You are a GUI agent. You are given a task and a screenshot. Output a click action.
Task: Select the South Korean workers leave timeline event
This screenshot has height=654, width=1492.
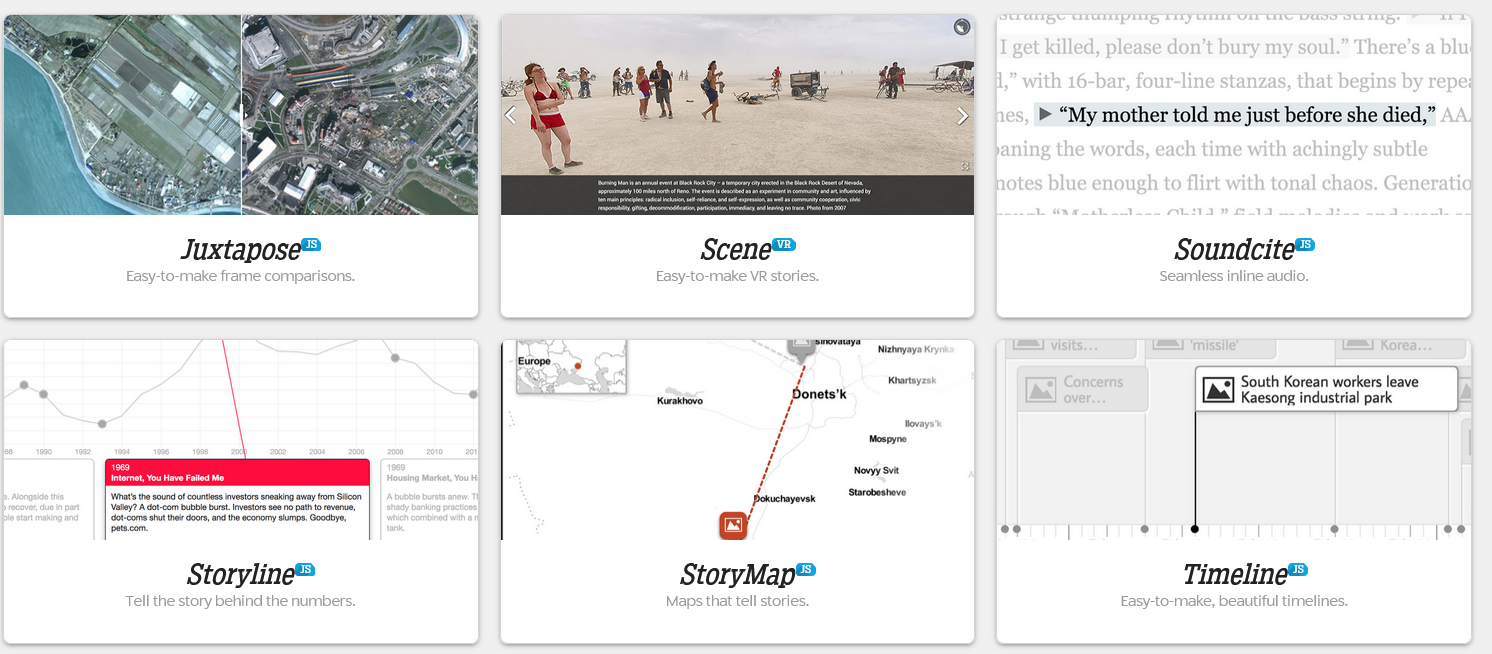point(1326,389)
